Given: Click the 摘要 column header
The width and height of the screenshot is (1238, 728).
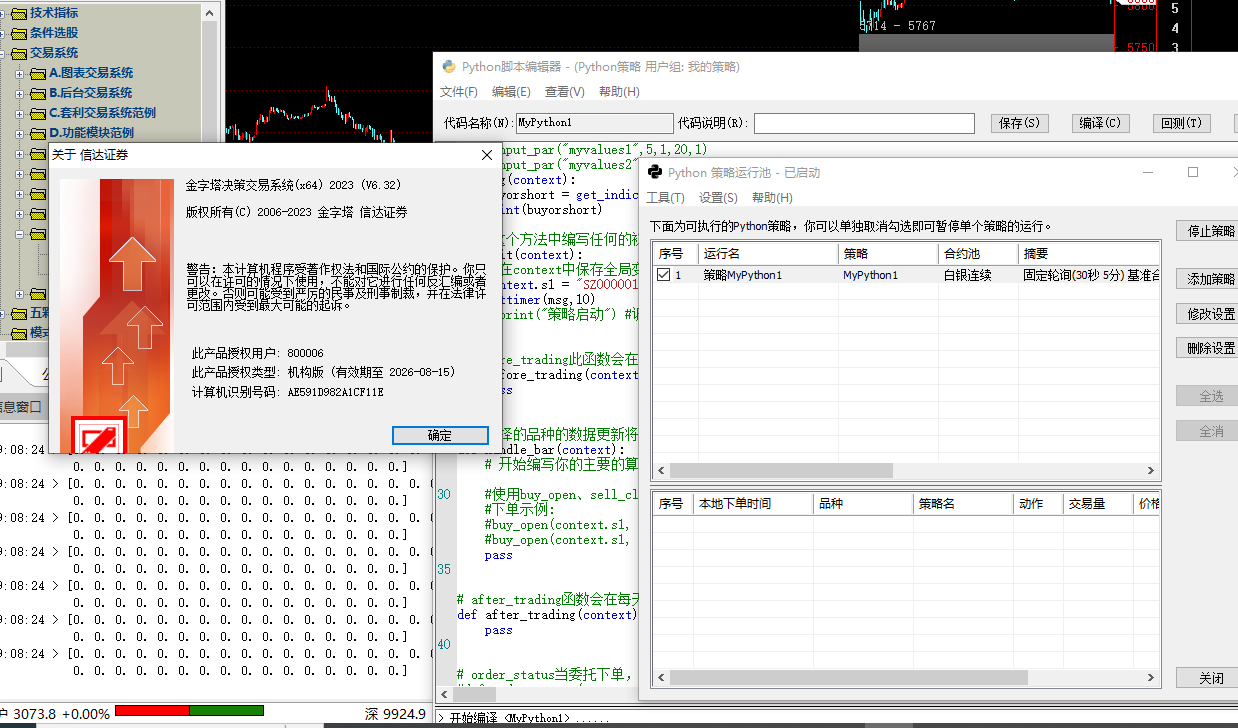Looking at the screenshot, I should (1089, 254).
